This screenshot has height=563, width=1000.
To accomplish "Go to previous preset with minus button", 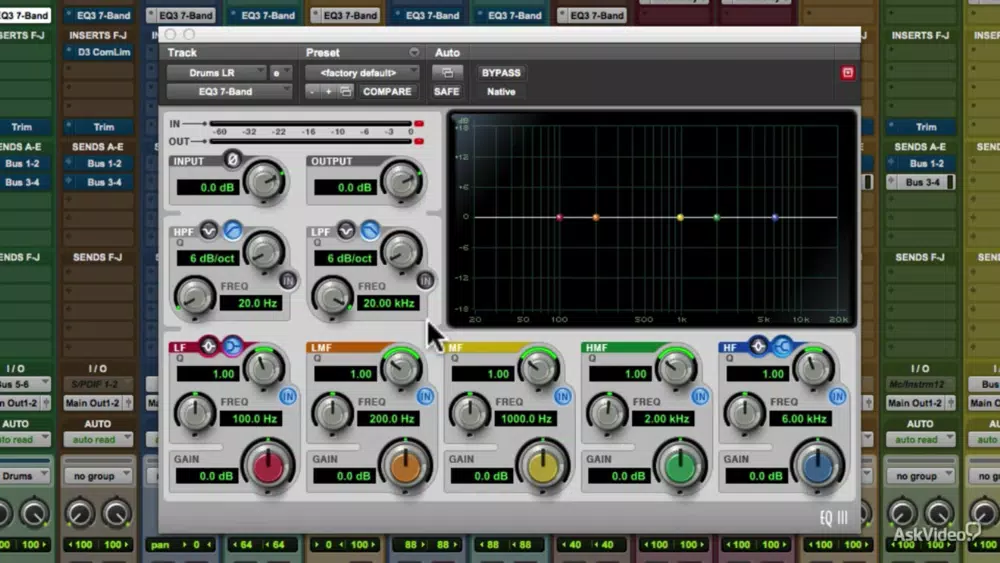I will point(312,92).
